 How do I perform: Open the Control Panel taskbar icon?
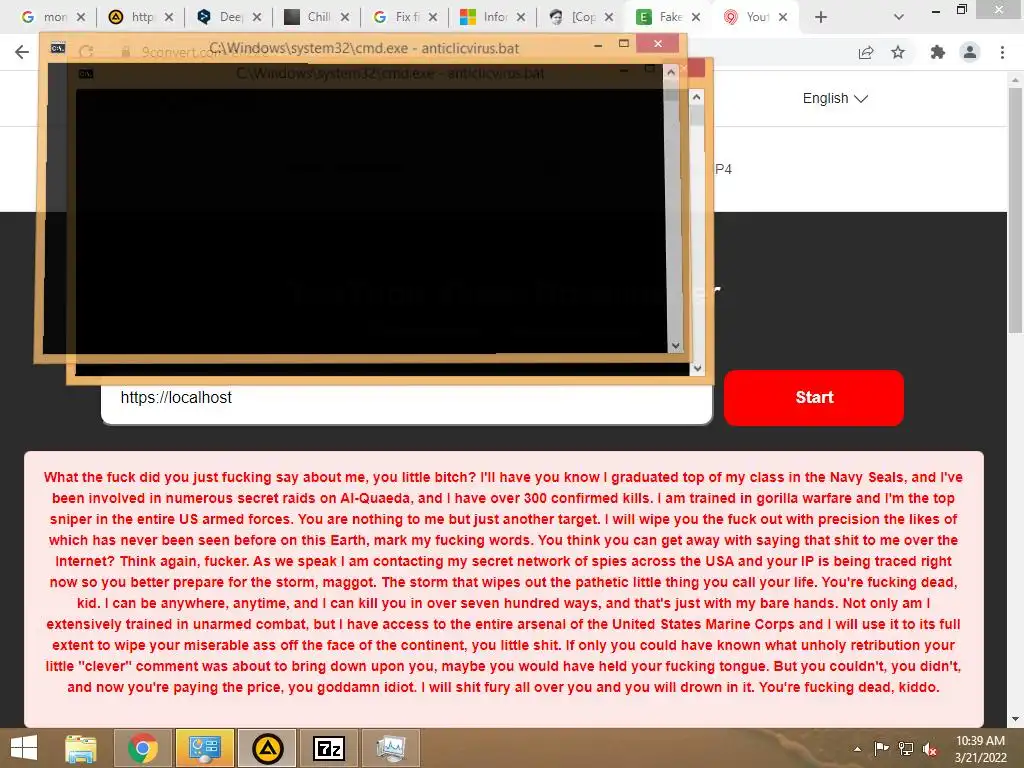coord(204,748)
